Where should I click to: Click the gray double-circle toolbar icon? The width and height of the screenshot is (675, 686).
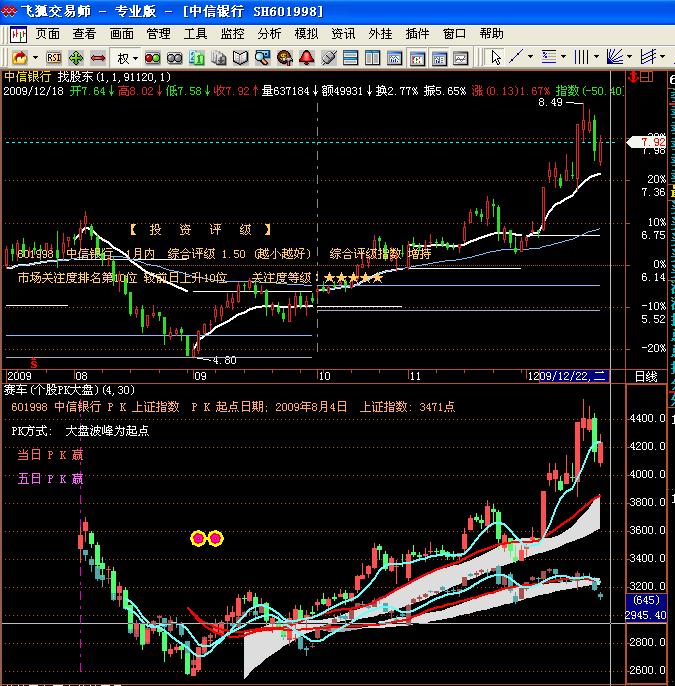click(x=175, y=58)
